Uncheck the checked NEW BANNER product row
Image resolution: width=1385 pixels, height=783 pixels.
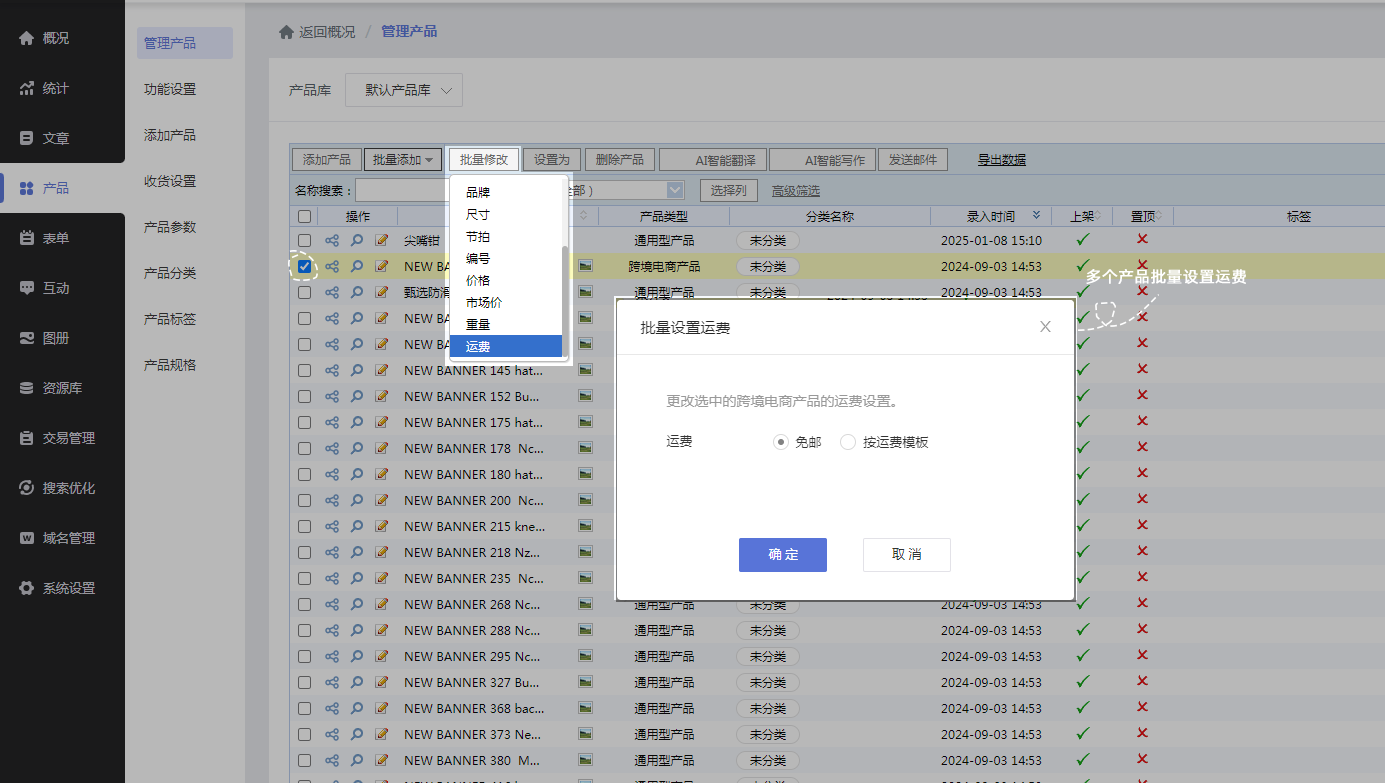pos(304,267)
